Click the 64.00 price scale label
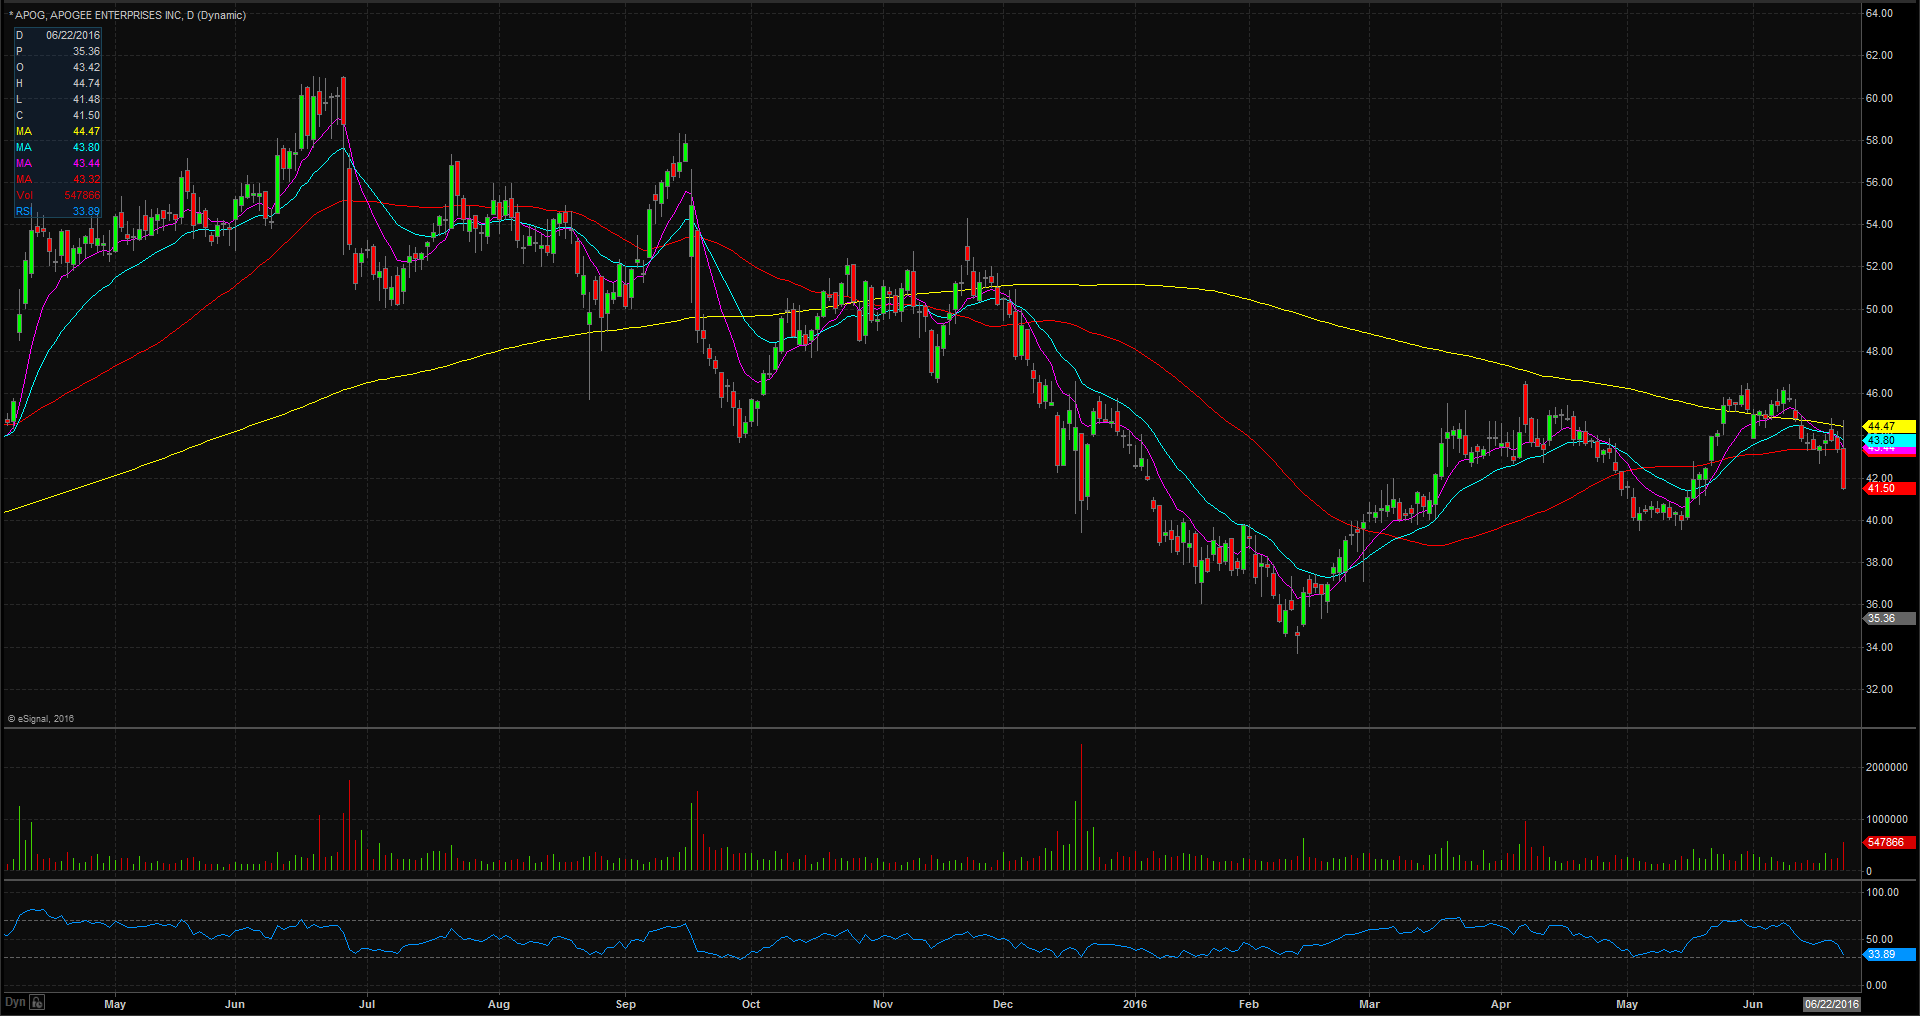 point(1879,13)
